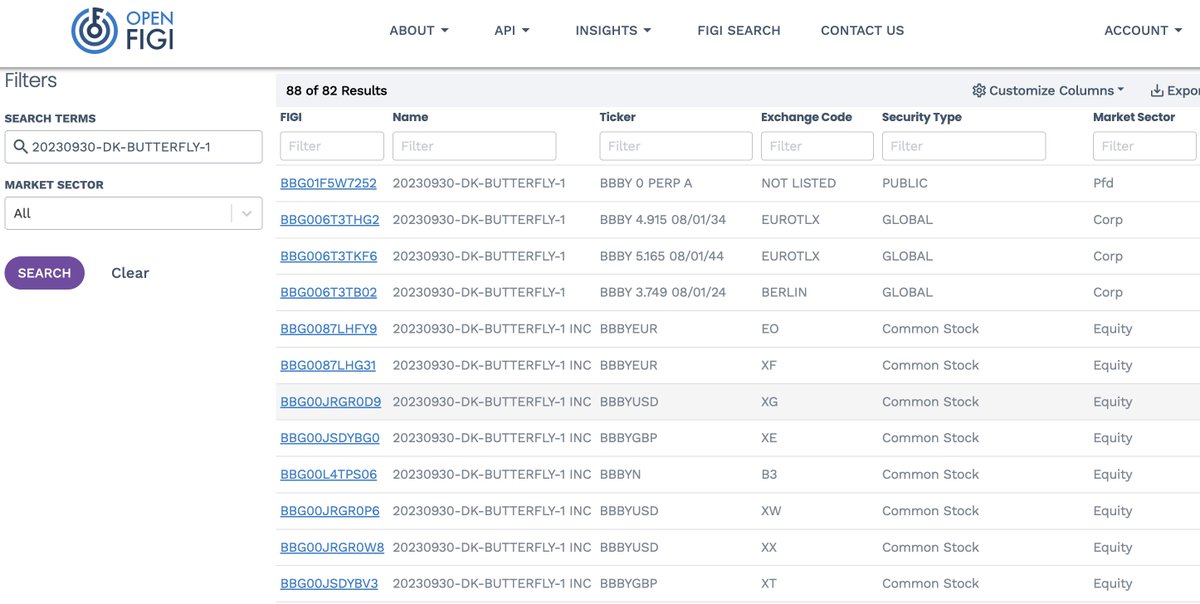
Task: Click the Ticker column filter box
Action: pyautogui.click(x=676, y=146)
